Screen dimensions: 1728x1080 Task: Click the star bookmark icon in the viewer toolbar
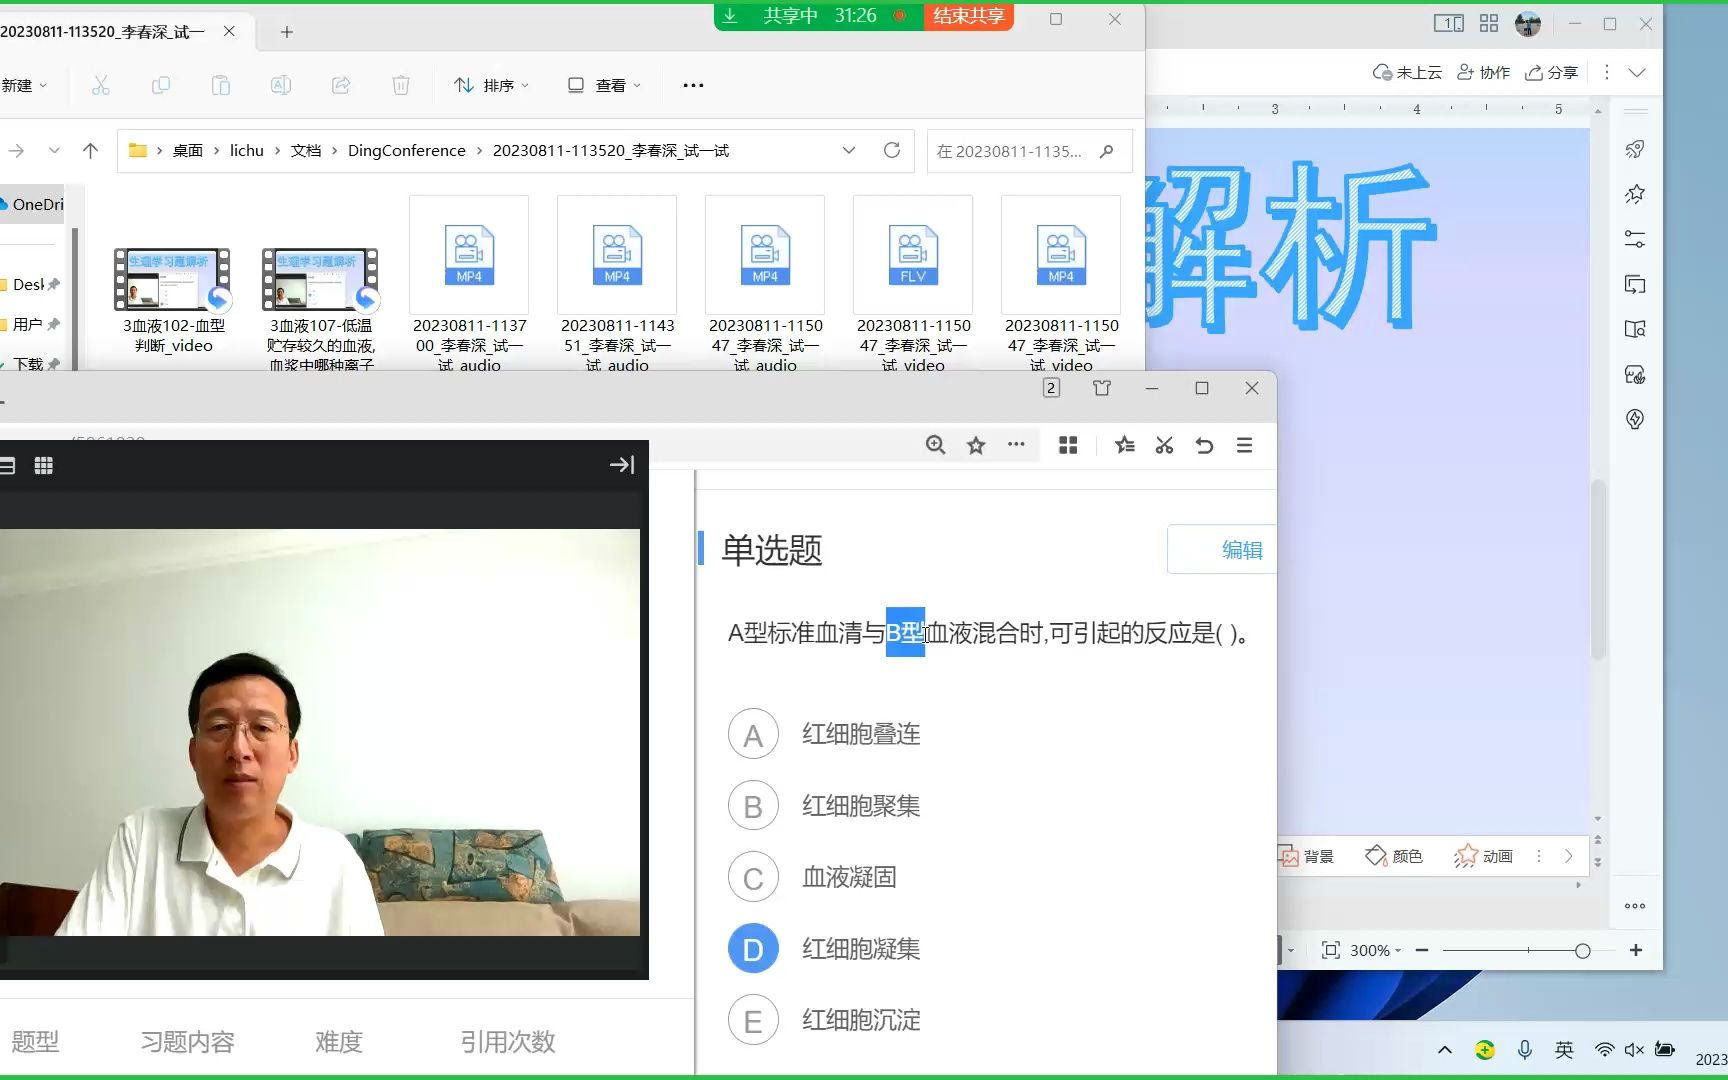(x=976, y=445)
